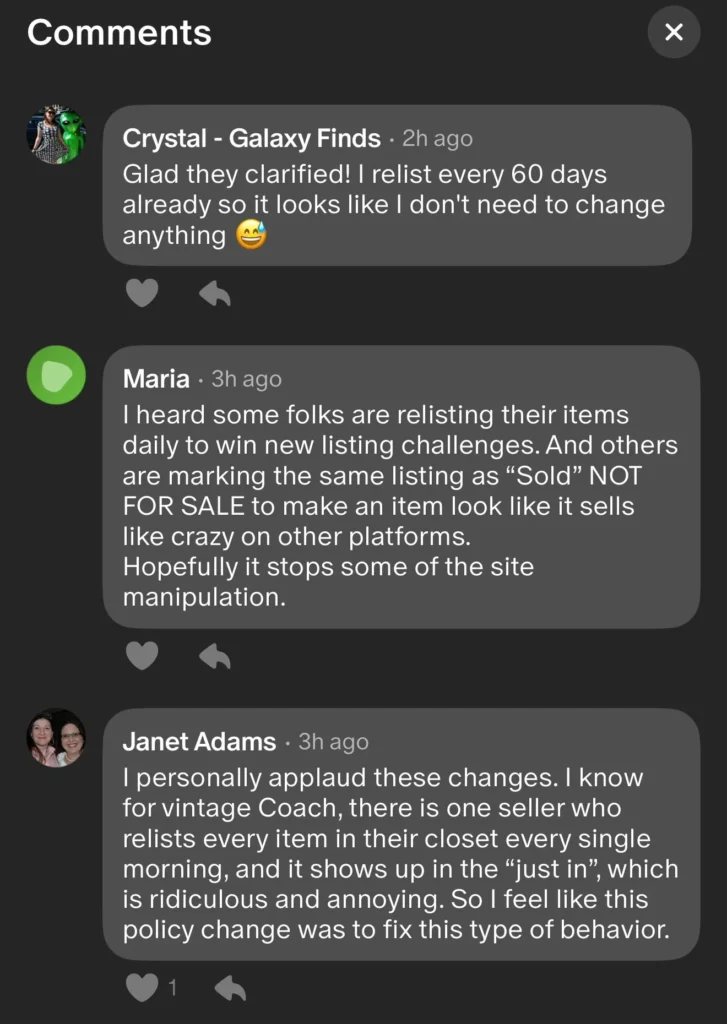727x1024 pixels.
Task: View the like count on Janet's comment
Action: pyautogui.click(x=172, y=988)
